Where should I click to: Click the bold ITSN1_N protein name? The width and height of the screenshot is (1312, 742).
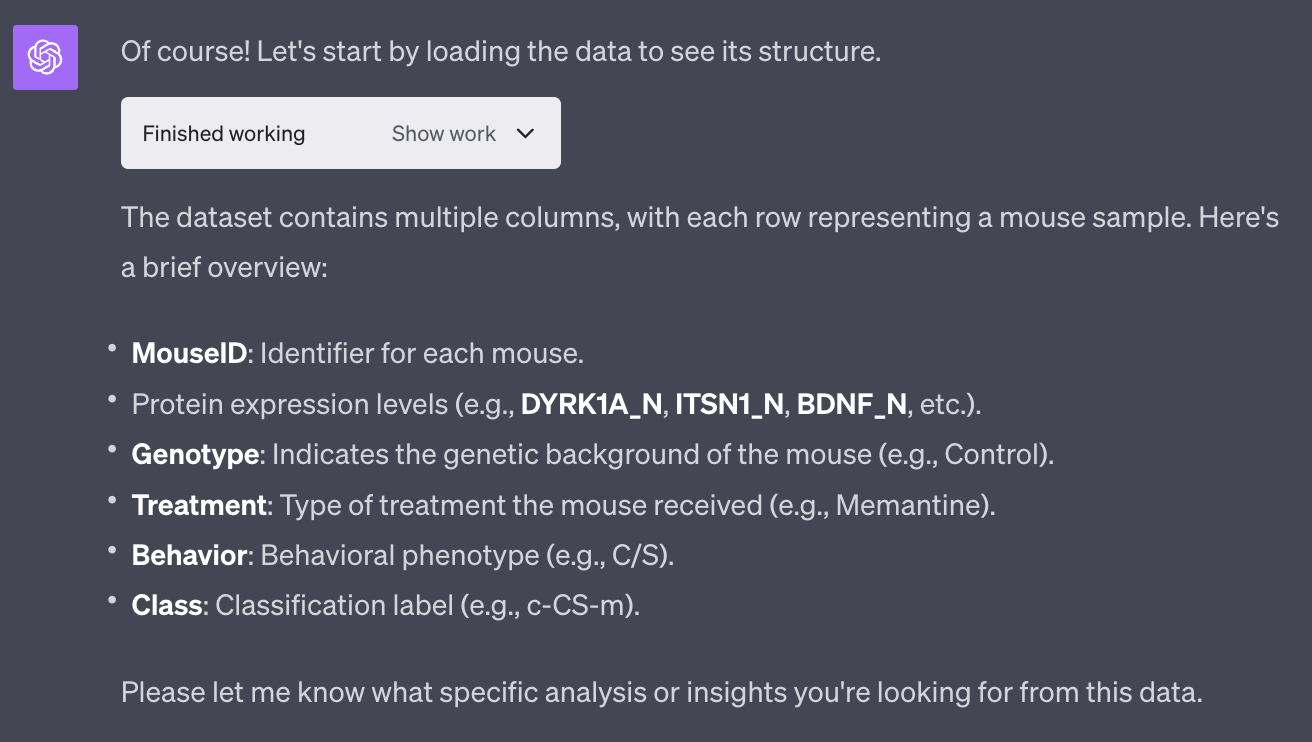pos(729,404)
